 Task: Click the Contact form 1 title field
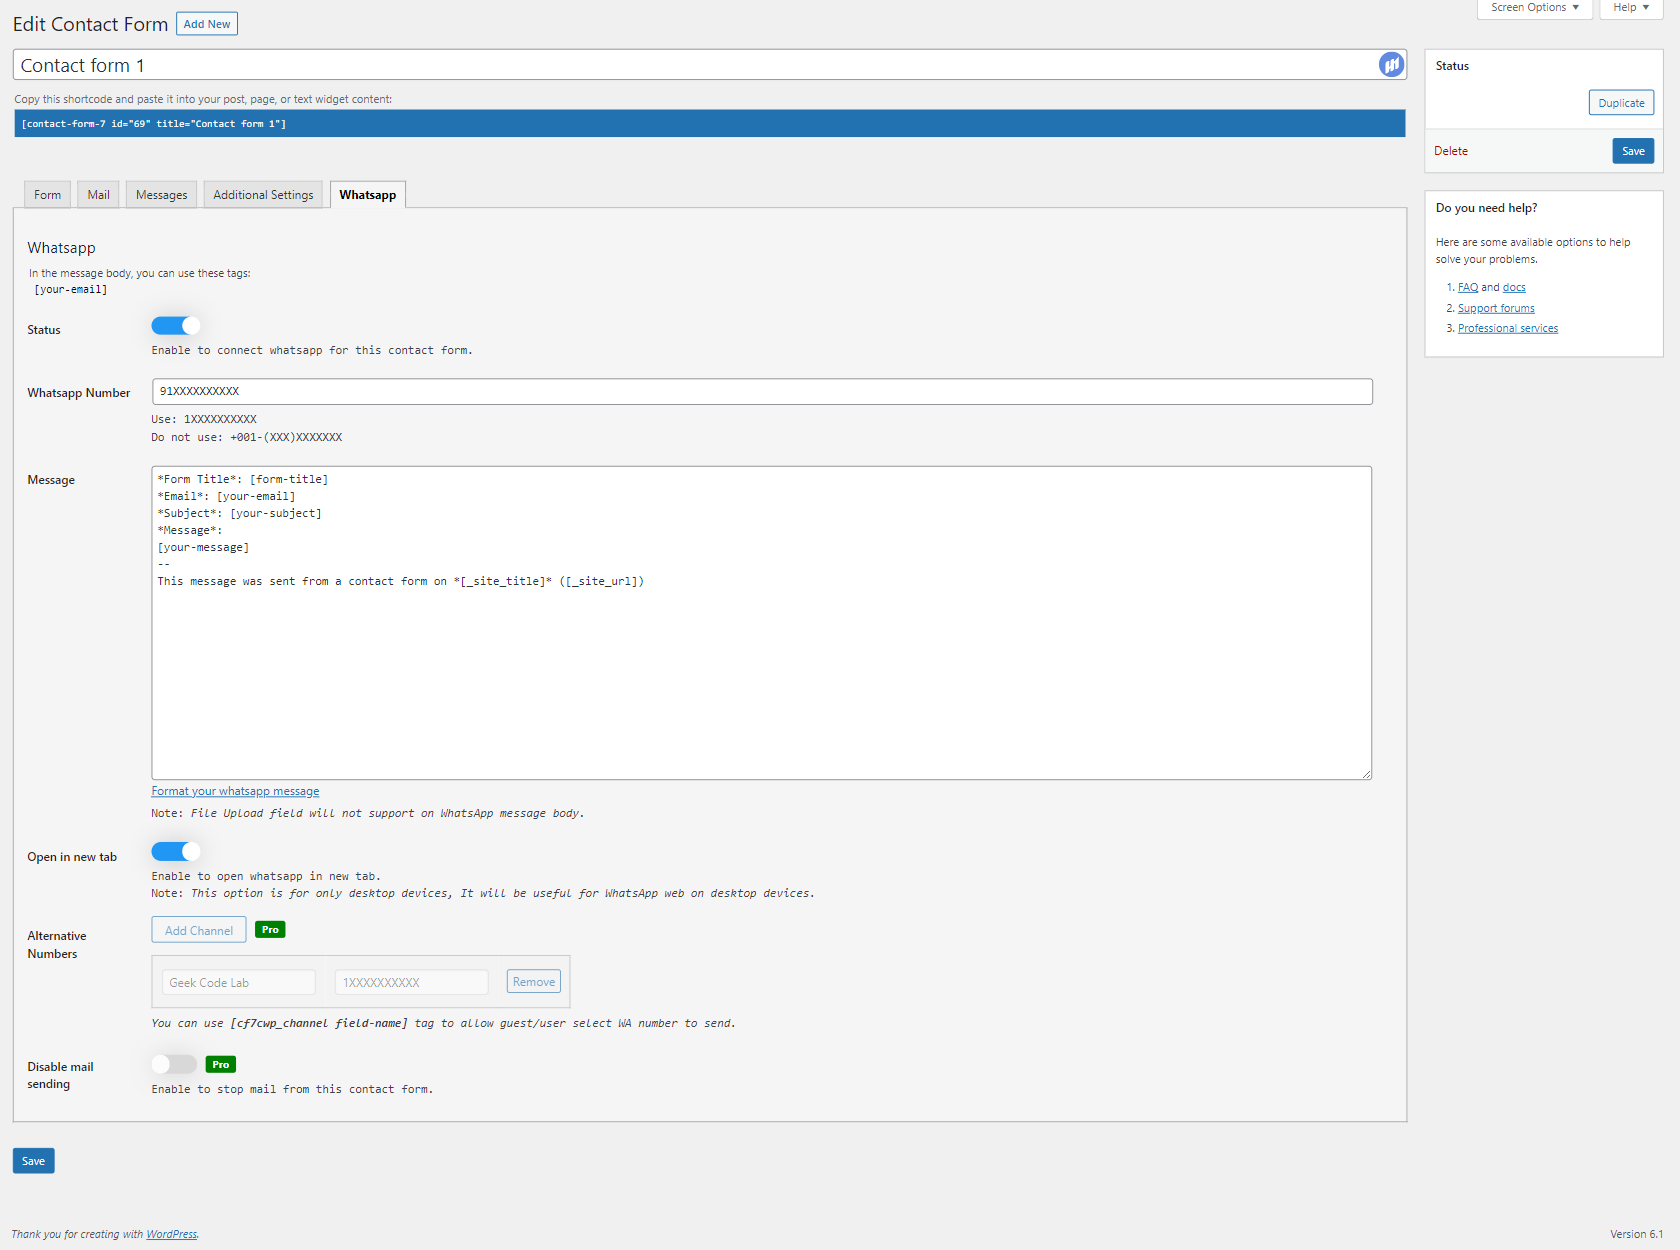click(x=710, y=65)
